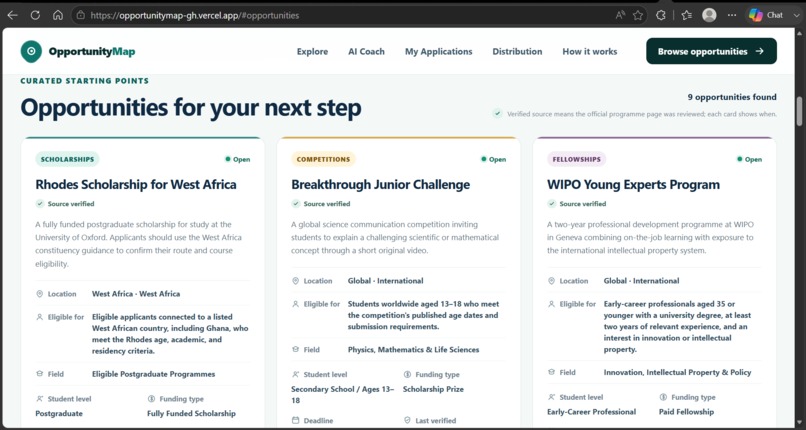
Task: Click WIPO card Location pin icon
Action: [552, 281]
